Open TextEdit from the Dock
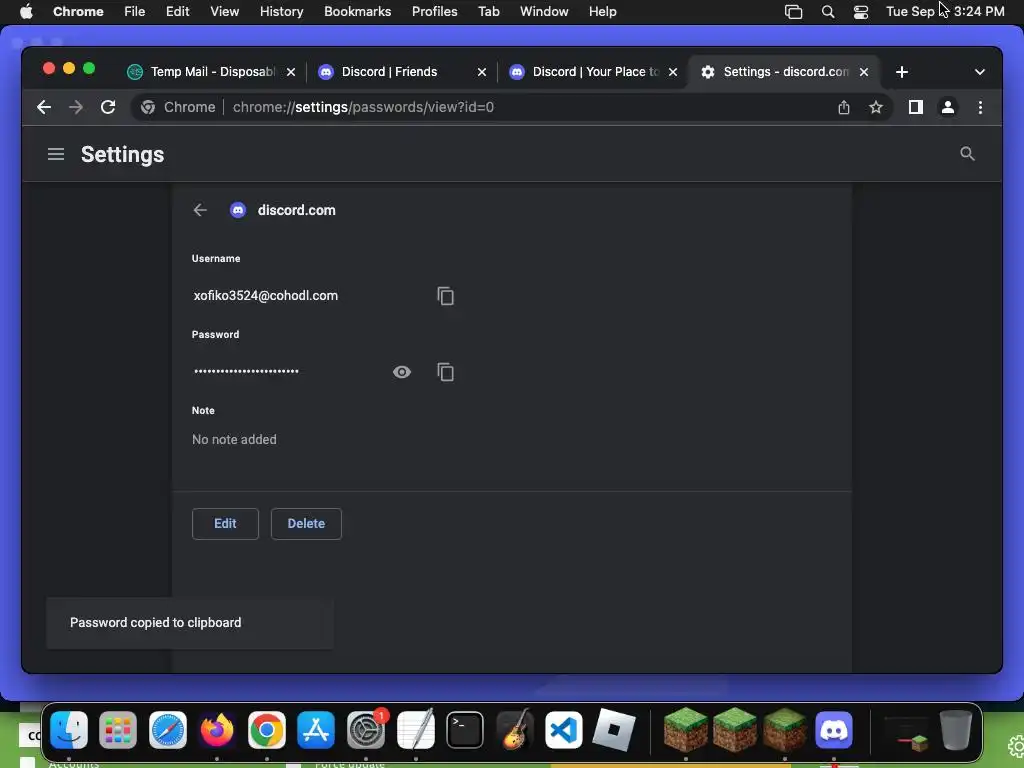The width and height of the screenshot is (1024, 768). (x=415, y=729)
